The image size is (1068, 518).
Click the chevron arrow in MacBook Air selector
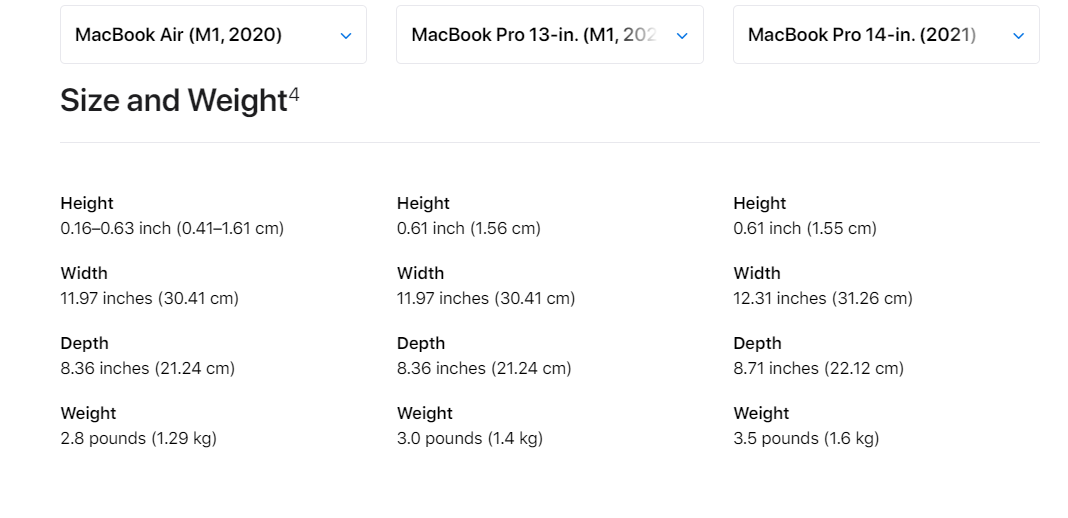pyautogui.click(x=346, y=35)
